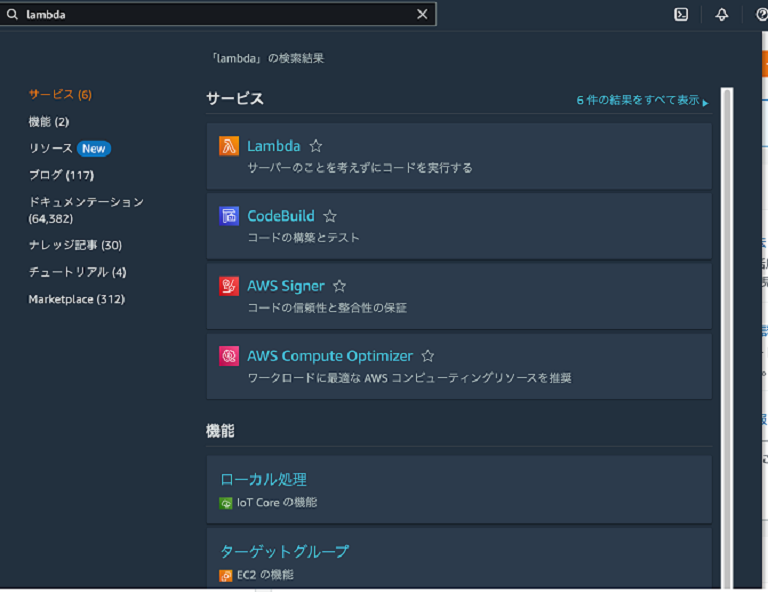Select the サービス (6) filter
The width and height of the screenshot is (768, 592).
pos(60,95)
